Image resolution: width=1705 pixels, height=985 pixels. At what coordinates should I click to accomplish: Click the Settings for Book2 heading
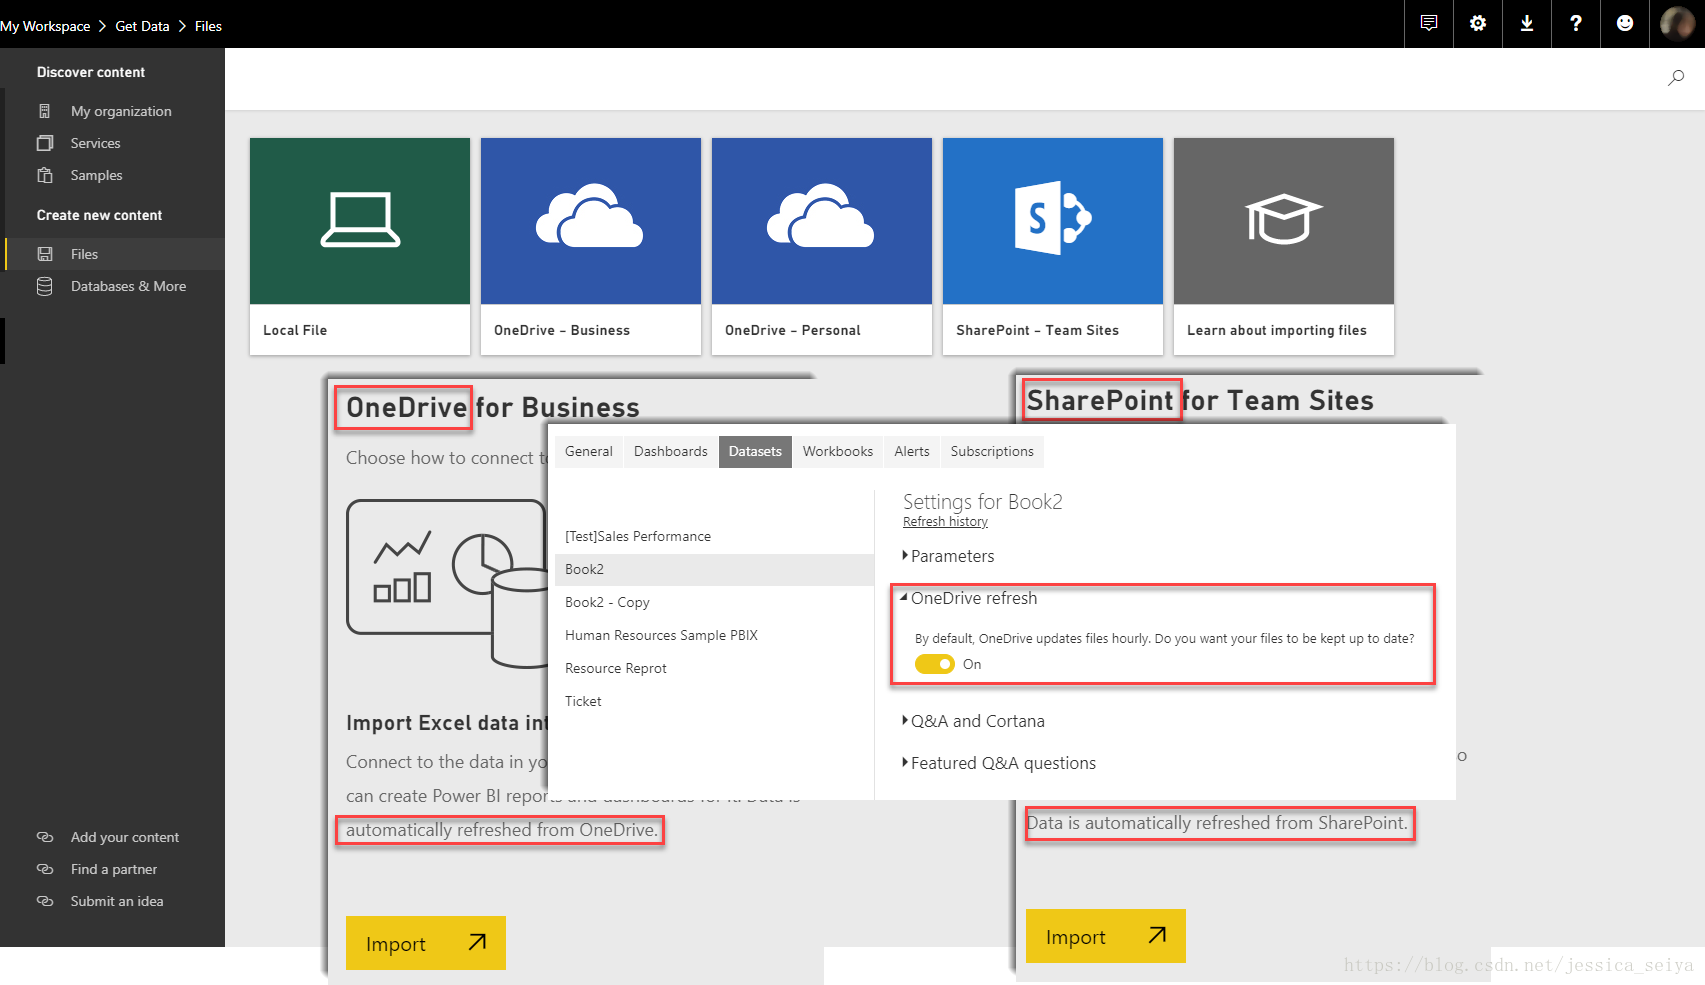(x=982, y=501)
